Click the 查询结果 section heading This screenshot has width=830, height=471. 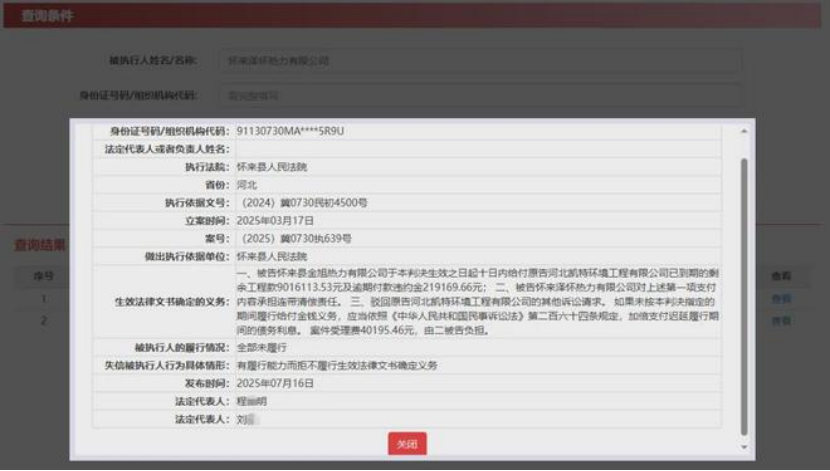pyautogui.click(x=40, y=244)
